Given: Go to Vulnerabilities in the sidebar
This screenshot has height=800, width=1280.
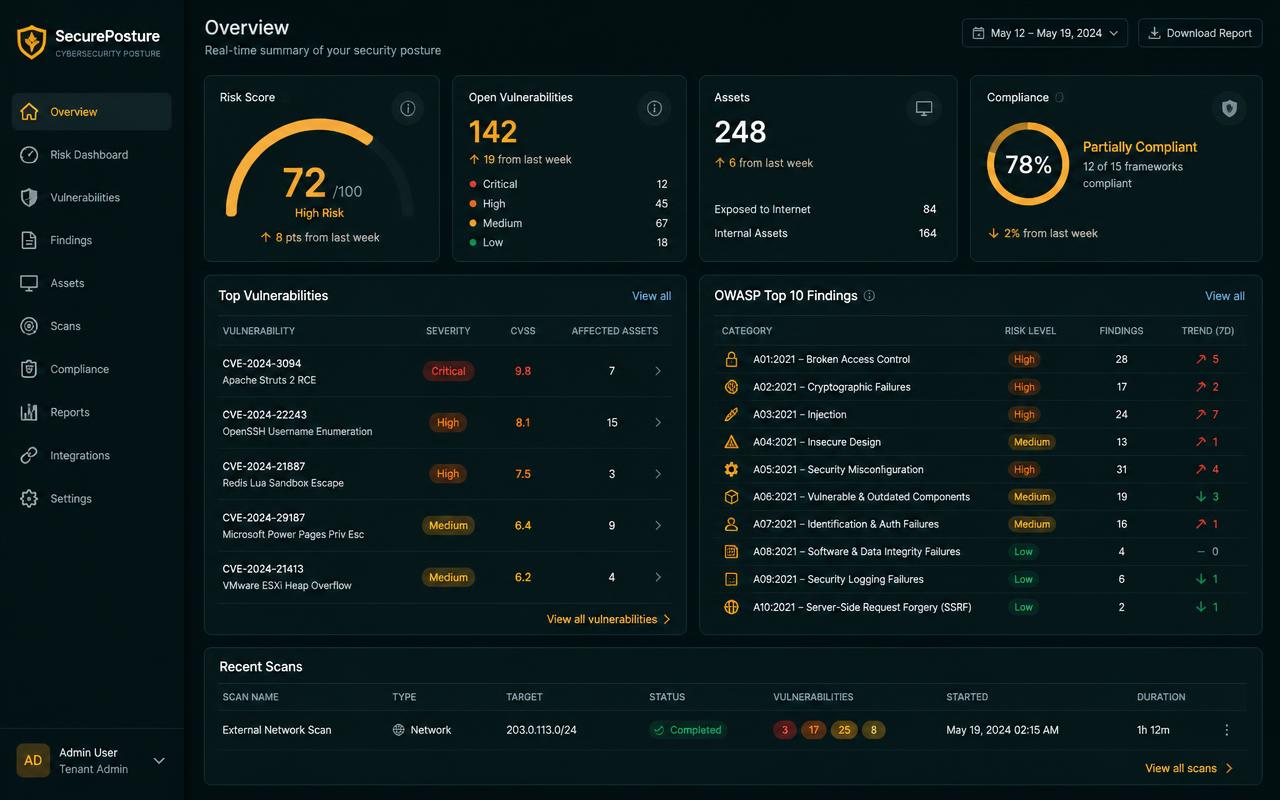Looking at the screenshot, I should 92,198.
